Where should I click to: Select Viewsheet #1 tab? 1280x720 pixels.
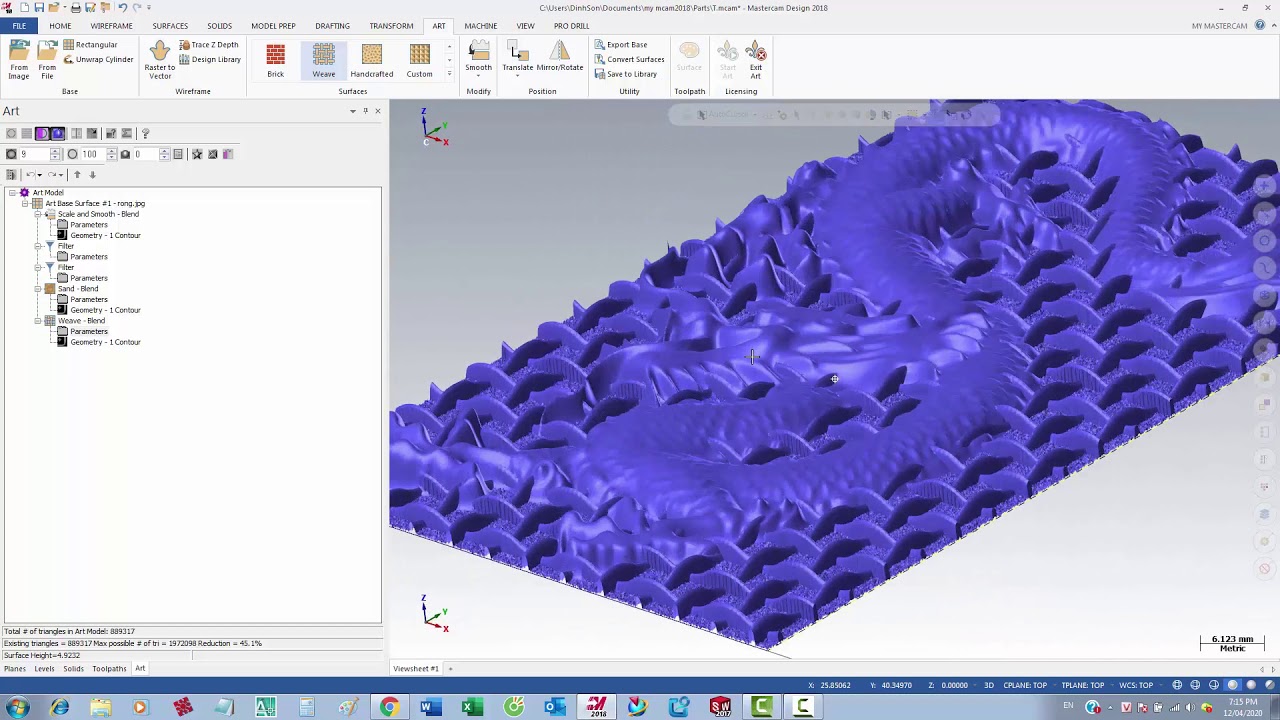coord(416,668)
